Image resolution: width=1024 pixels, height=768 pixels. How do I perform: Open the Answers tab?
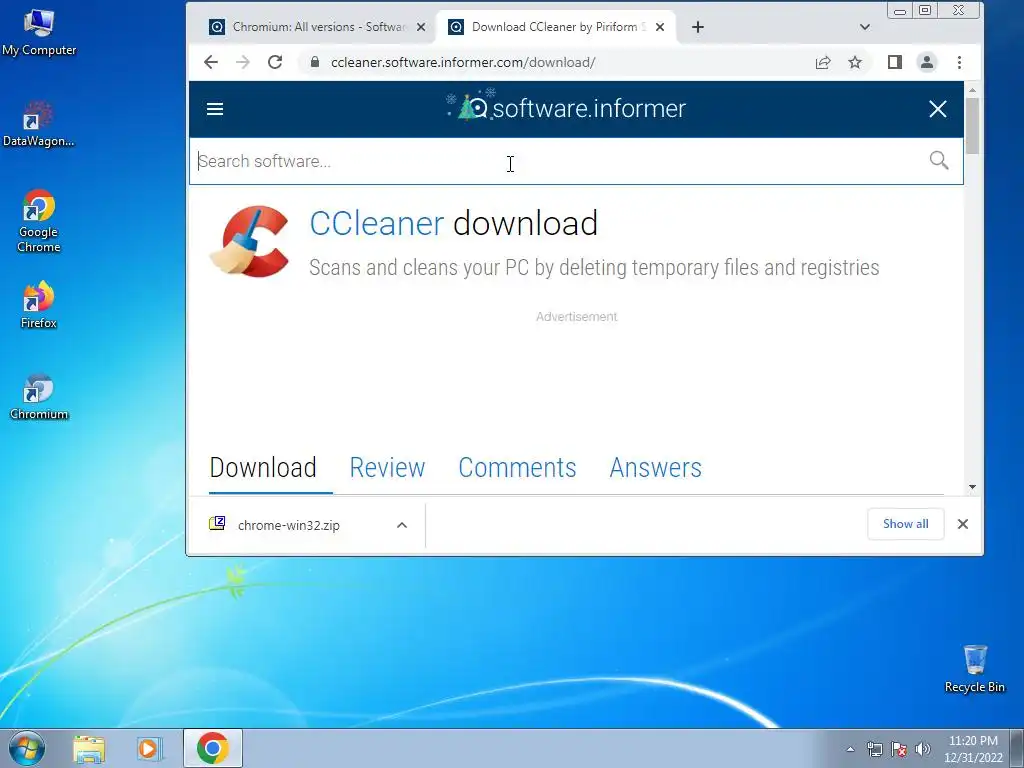pos(656,468)
